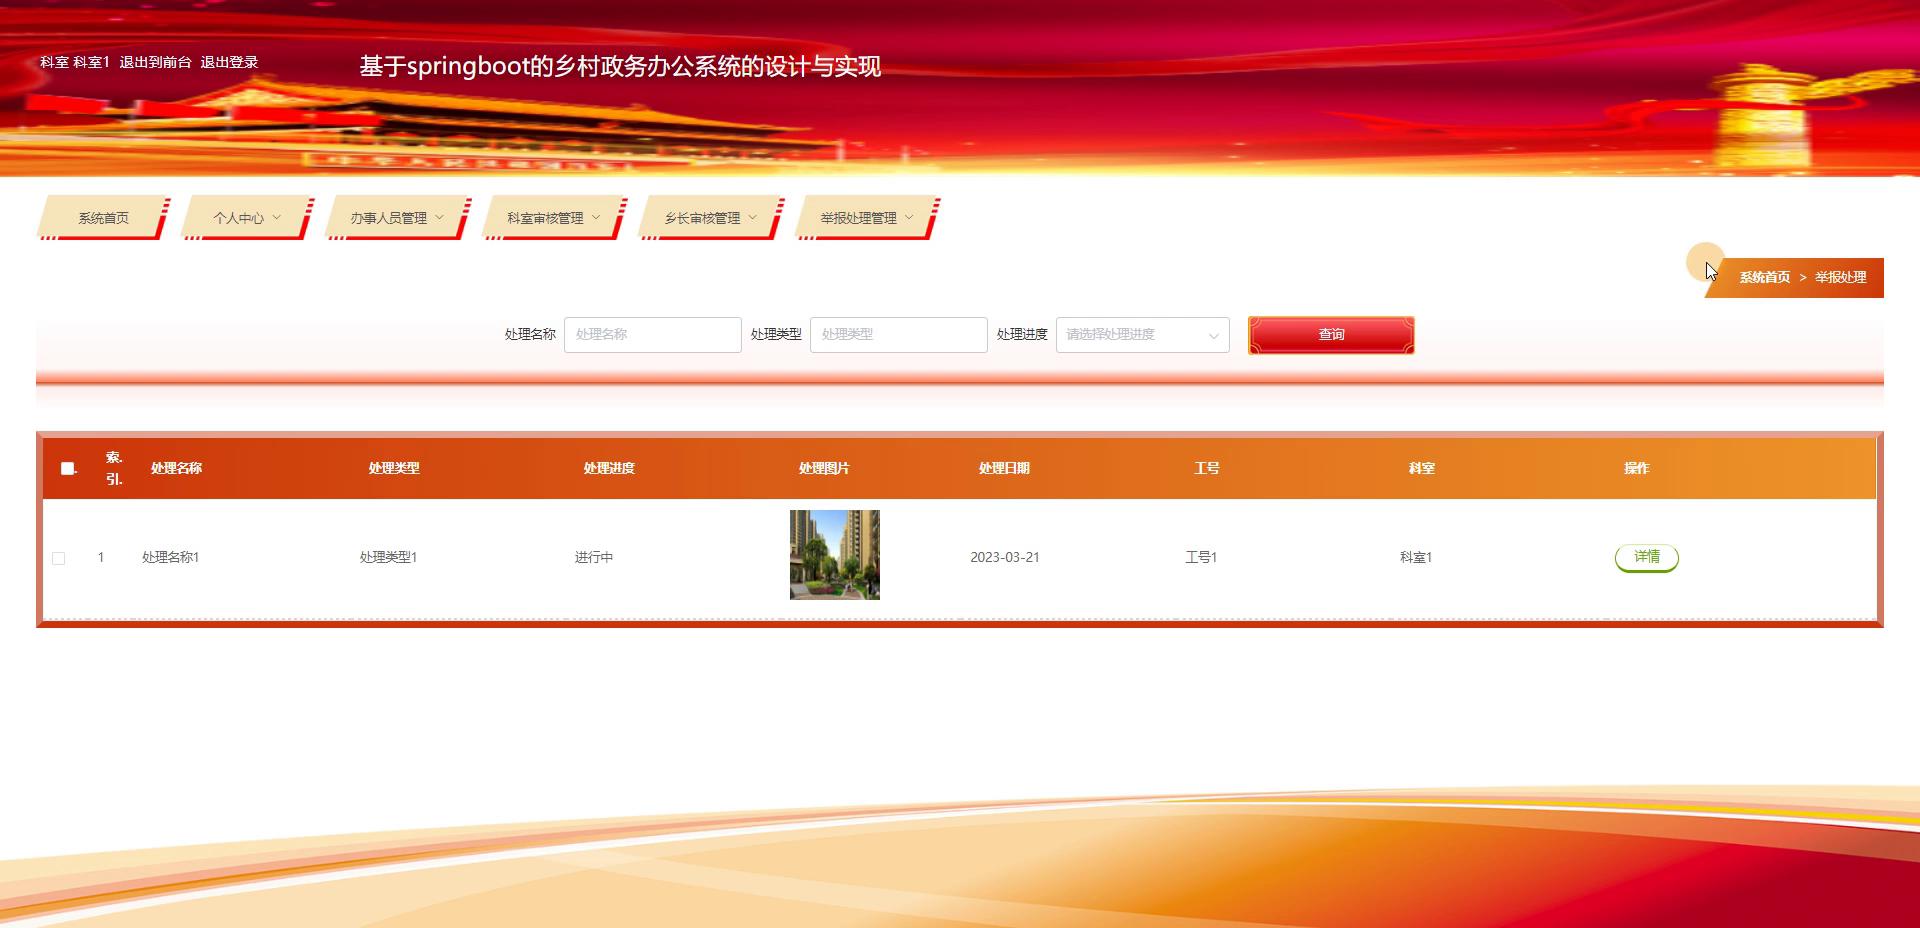Click the 处理进度 column header
1920x928 pixels.
click(609, 468)
